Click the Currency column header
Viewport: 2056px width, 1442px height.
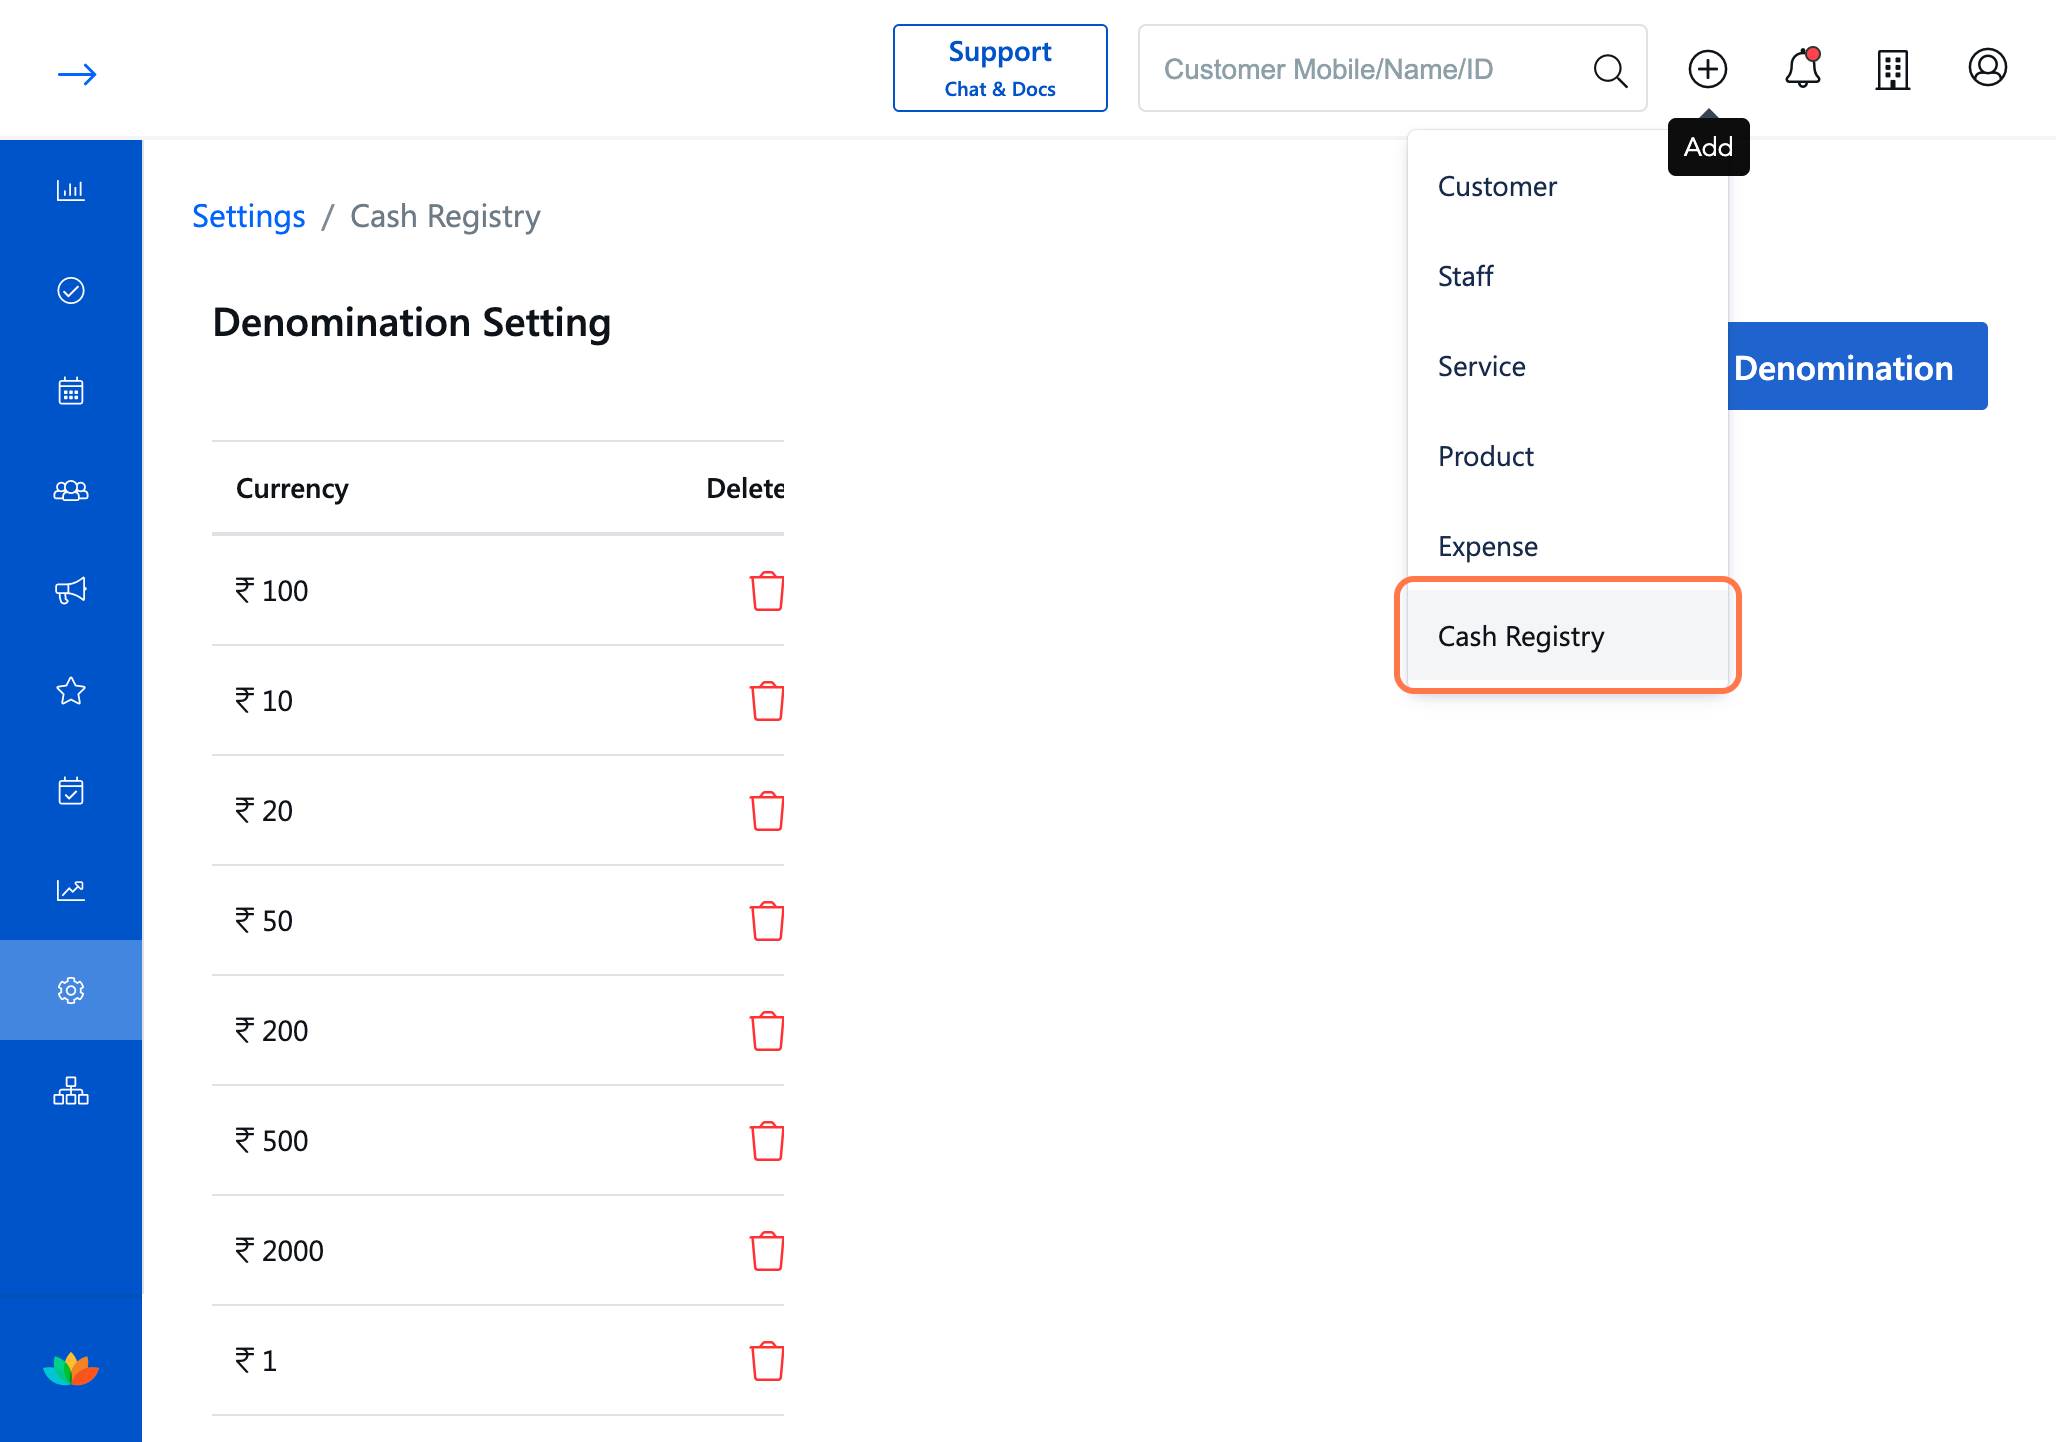click(292, 488)
